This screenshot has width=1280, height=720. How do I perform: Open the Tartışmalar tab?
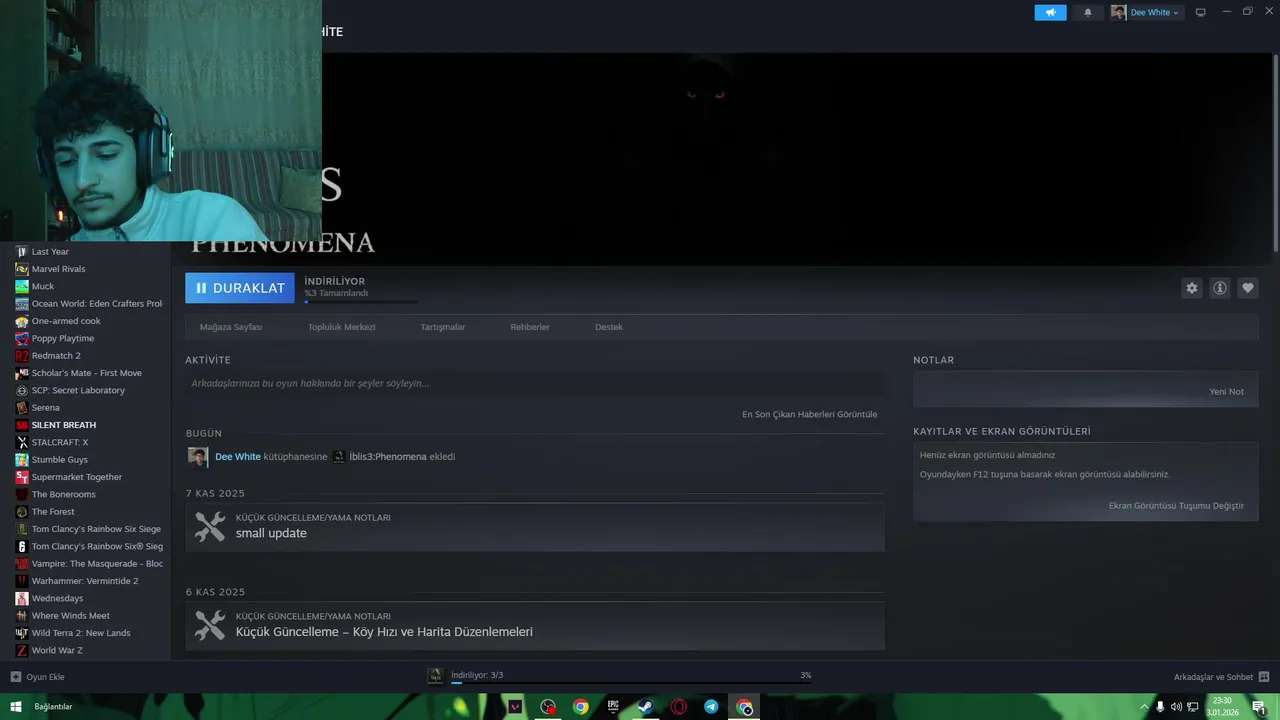click(x=443, y=327)
